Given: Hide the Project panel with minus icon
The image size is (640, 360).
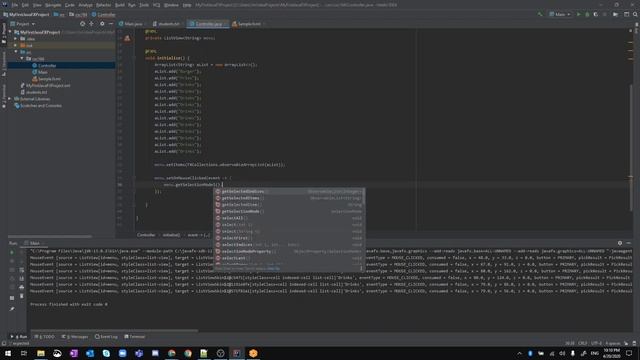Looking at the screenshot, I should pos(111,24).
